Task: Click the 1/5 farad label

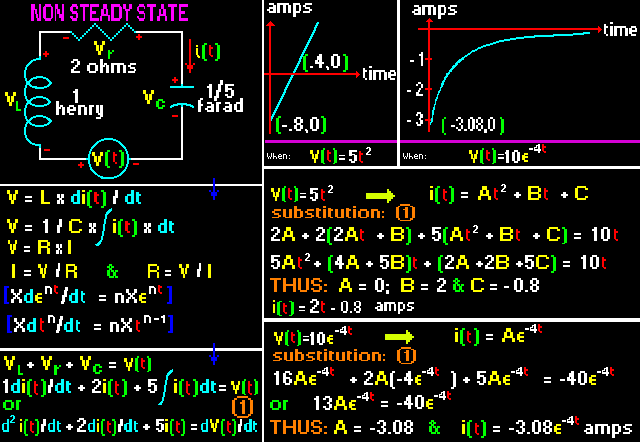Action: tap(220, 99)
